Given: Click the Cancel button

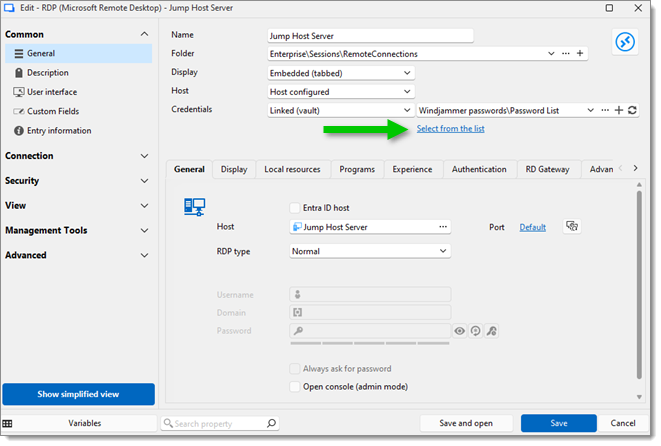Looking at the screenshot, I should pos(623,423).
